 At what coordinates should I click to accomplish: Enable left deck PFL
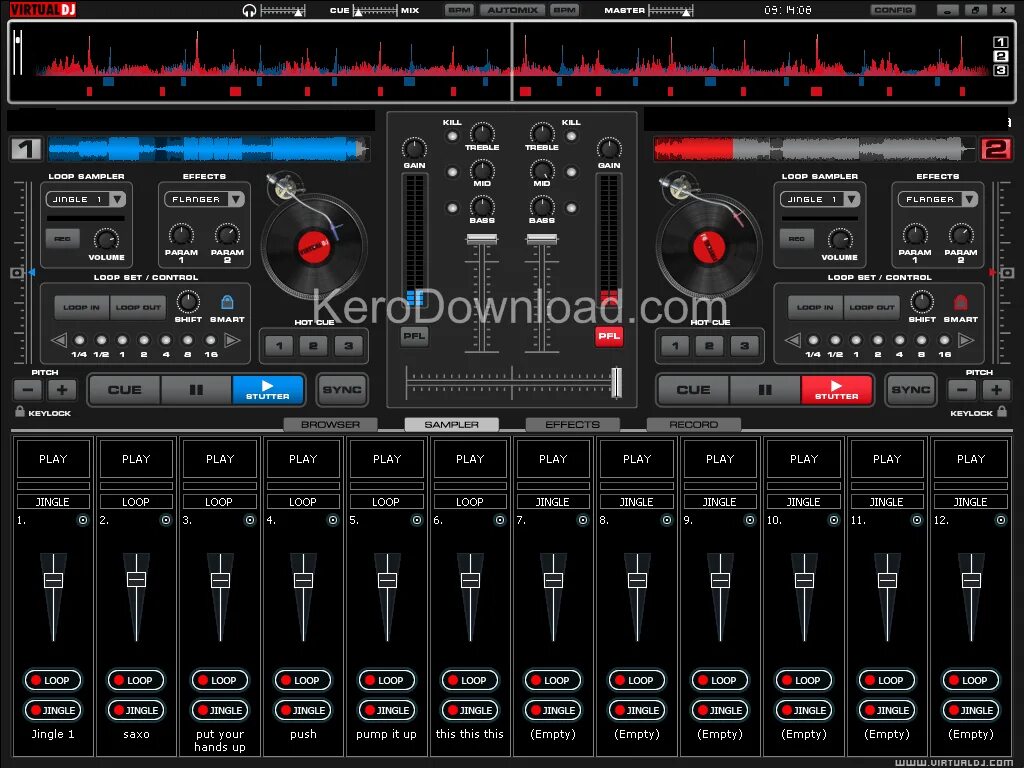coord(414,336)
